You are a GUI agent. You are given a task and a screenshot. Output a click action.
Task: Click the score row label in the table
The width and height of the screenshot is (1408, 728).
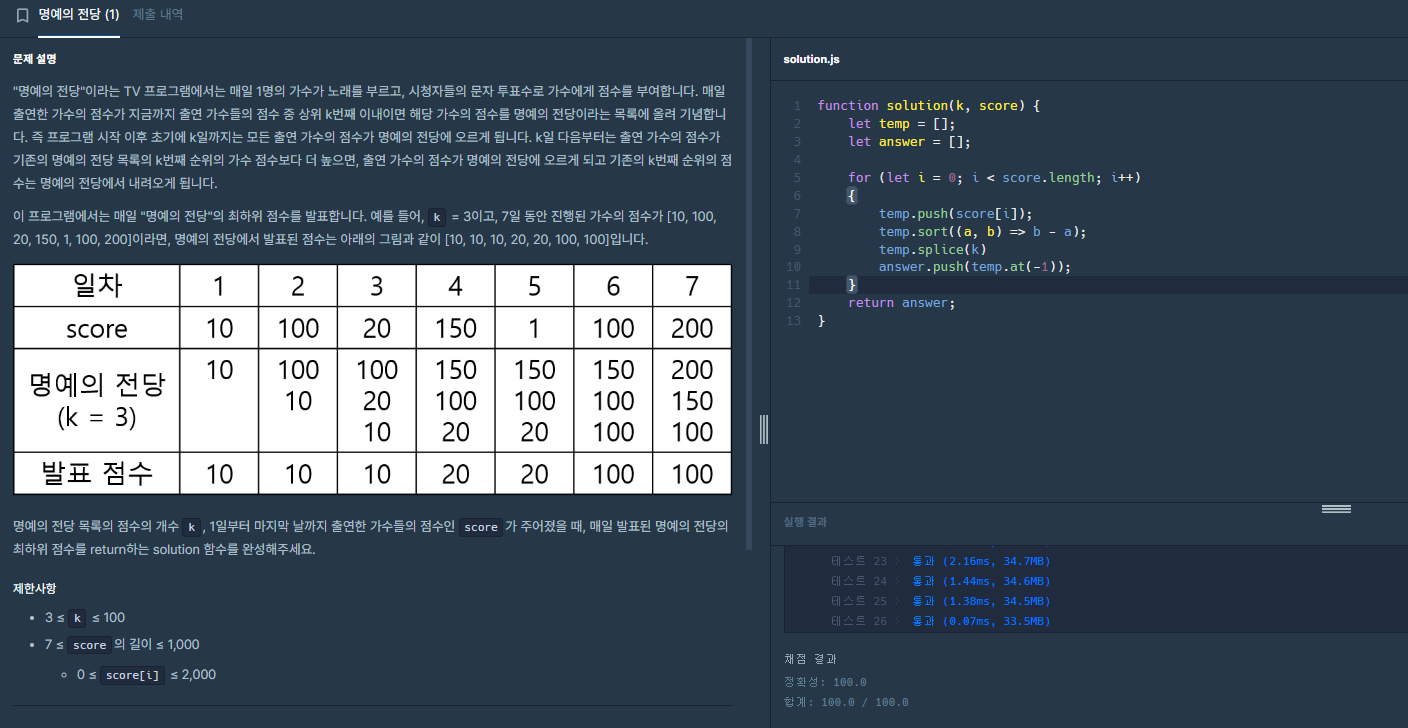[x=97, y=328]
